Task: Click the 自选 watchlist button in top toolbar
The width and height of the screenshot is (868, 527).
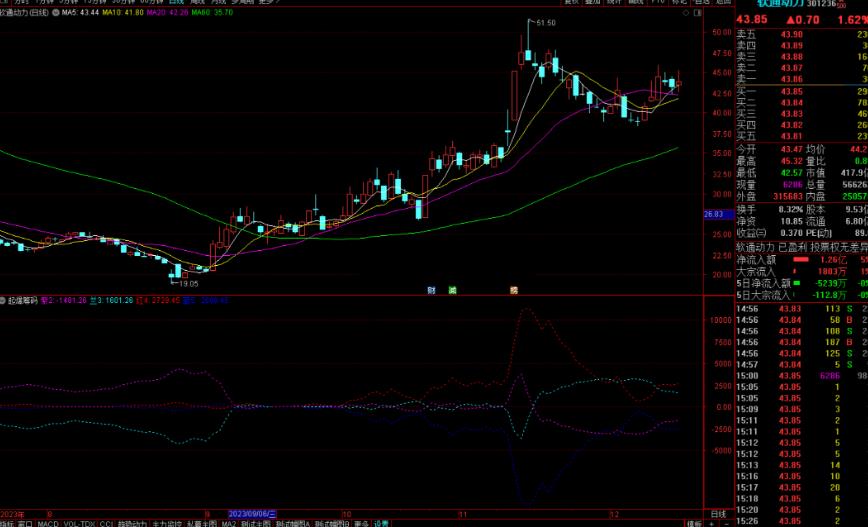Action: (x=701, y=2)
